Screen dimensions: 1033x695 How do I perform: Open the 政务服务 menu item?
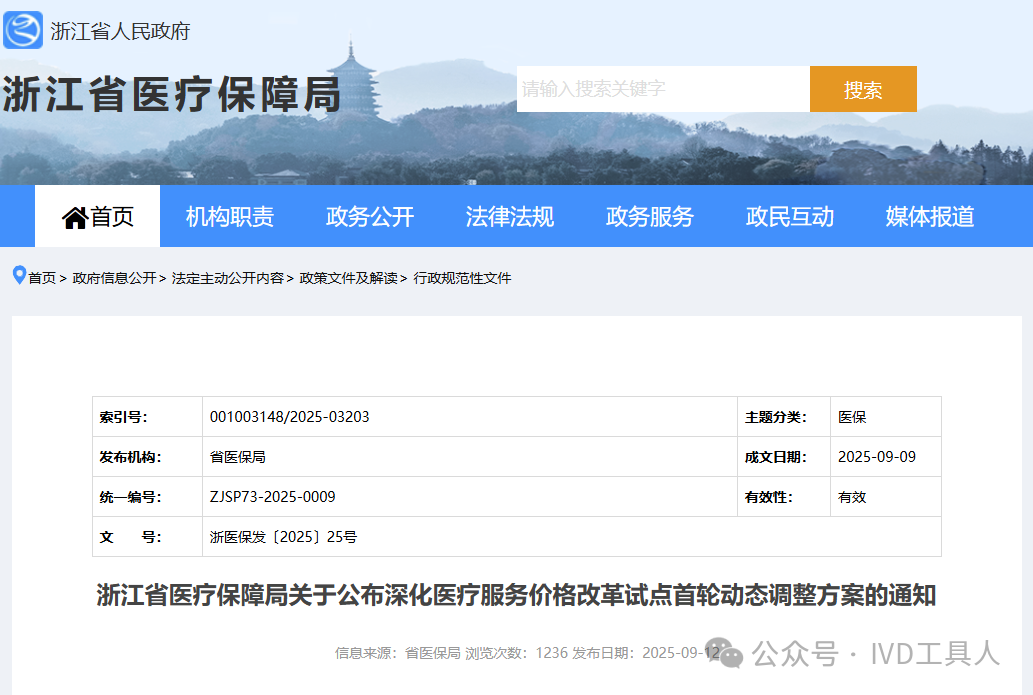[650, 217]
